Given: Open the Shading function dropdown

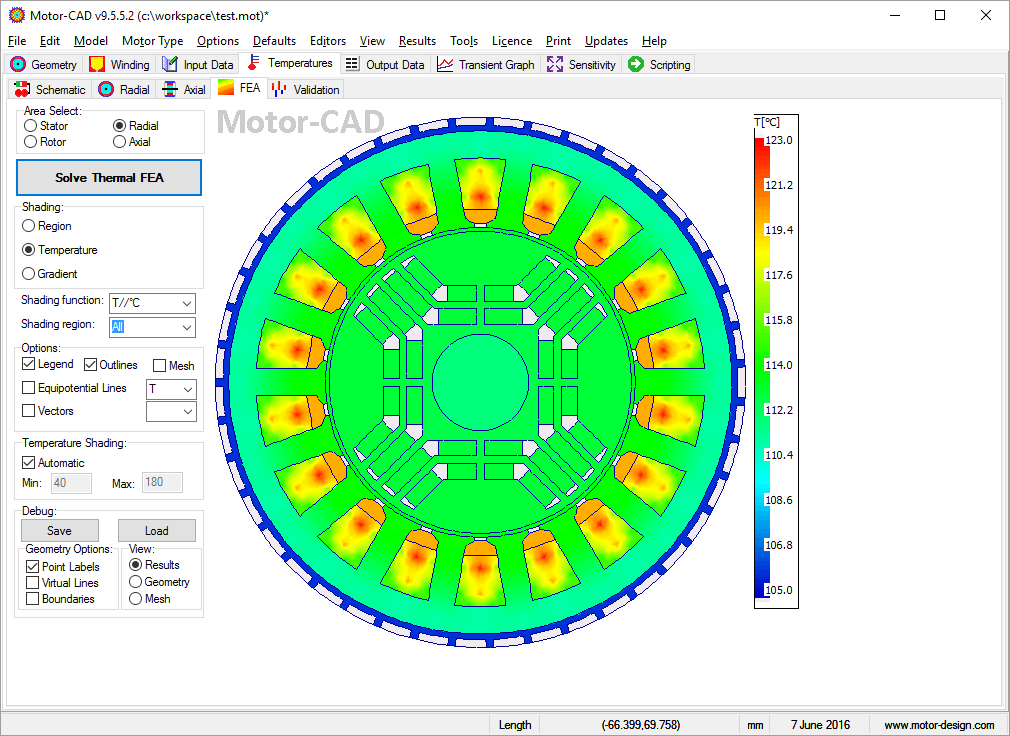Looking at the screenshot, I should tap(152, 303).
